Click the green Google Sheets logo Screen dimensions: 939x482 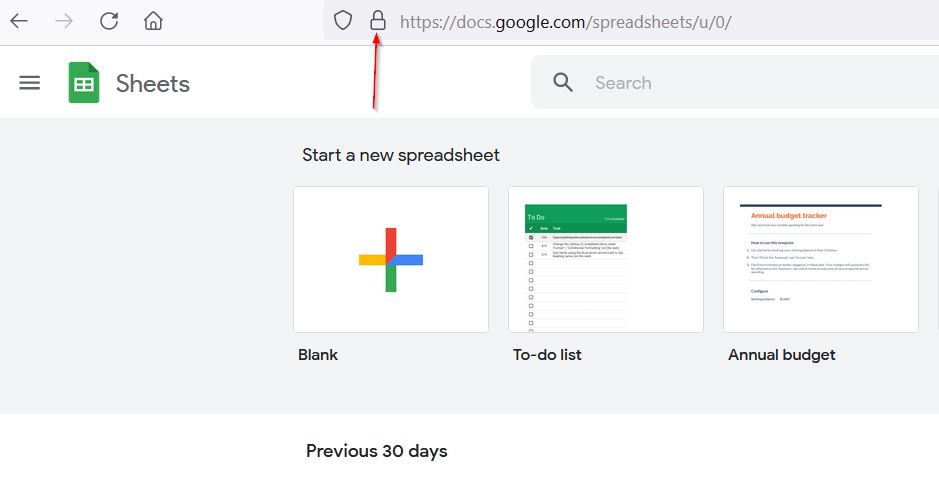click(84, 83)
